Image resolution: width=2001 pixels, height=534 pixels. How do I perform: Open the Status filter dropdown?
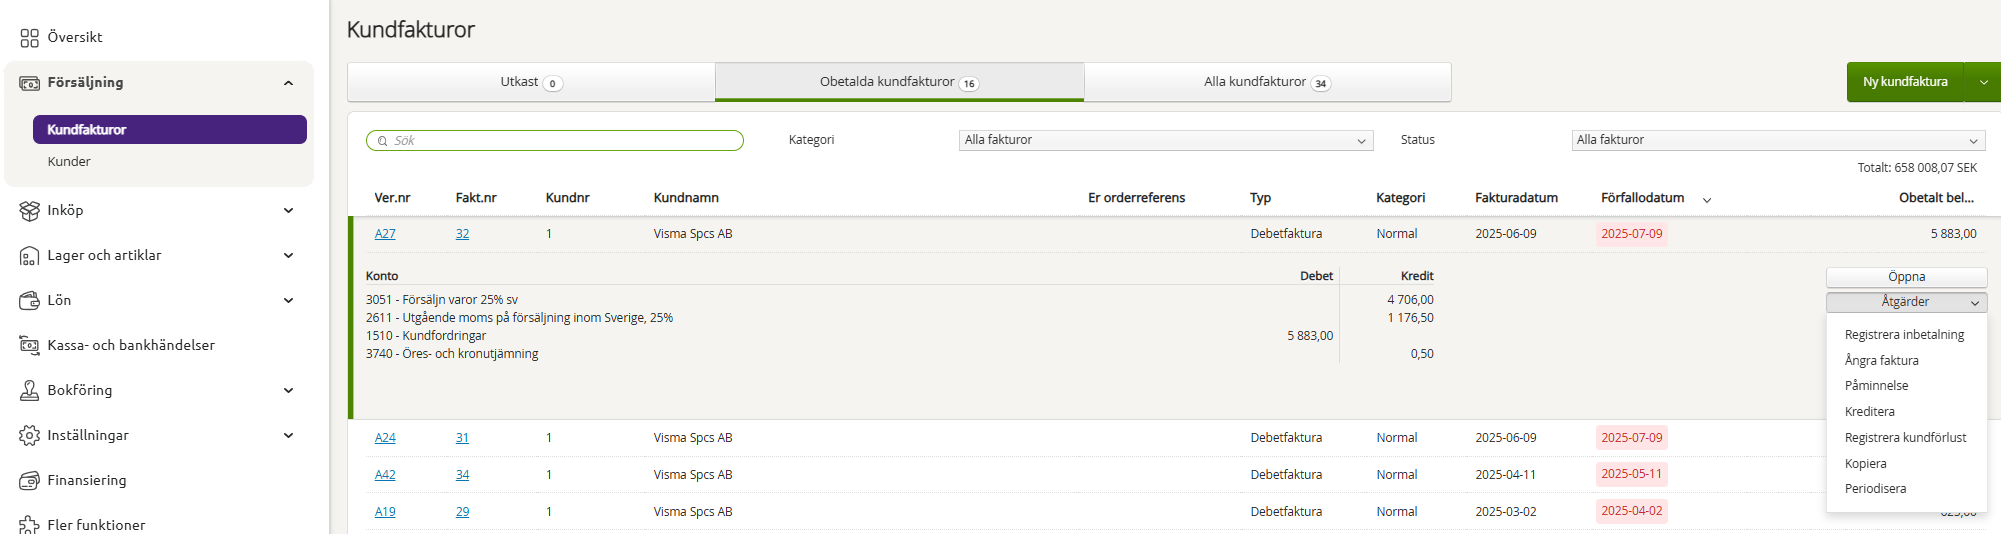click(x=1777, y=141)
